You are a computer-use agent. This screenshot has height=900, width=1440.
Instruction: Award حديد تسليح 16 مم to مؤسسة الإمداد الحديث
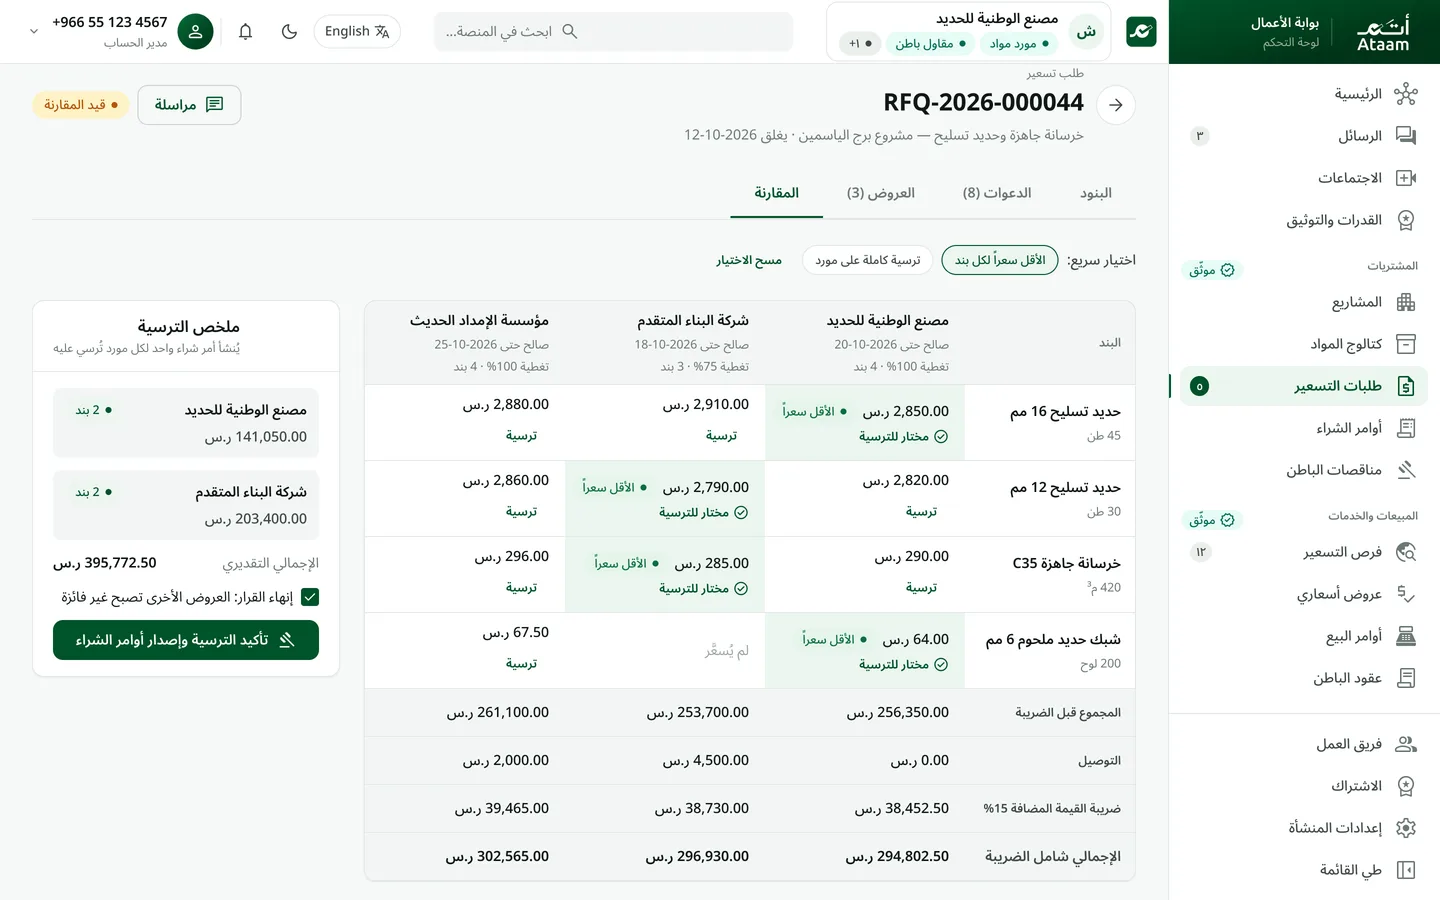click(x=521, y=436)
